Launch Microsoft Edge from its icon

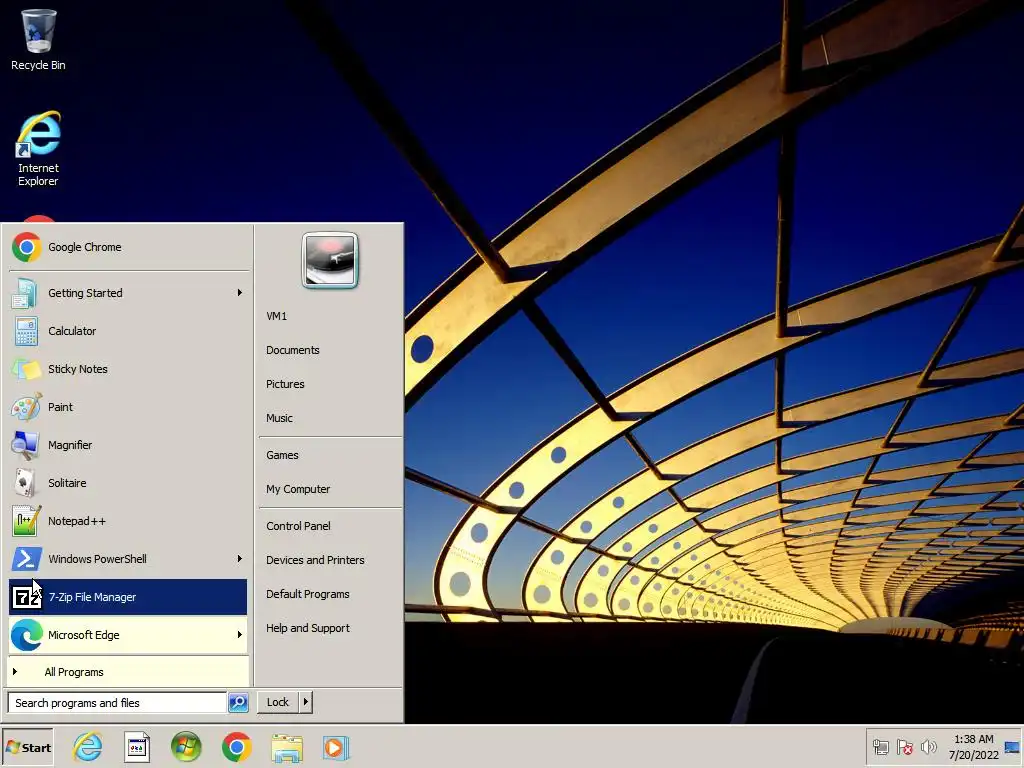tap(26, 635)
